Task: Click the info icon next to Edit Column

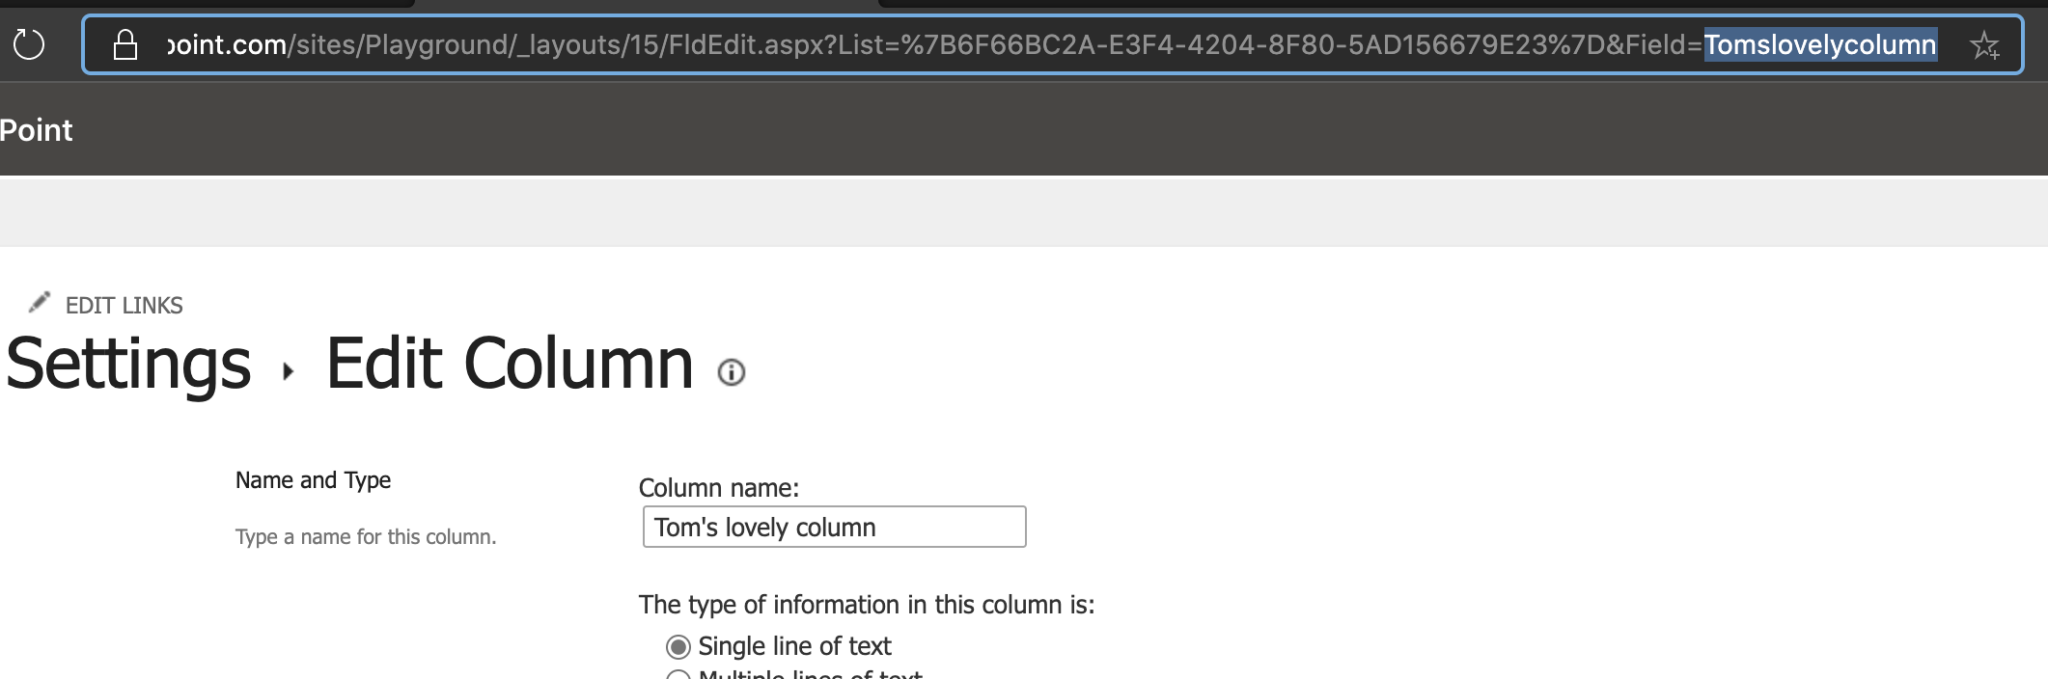Action: pos(731,373)
